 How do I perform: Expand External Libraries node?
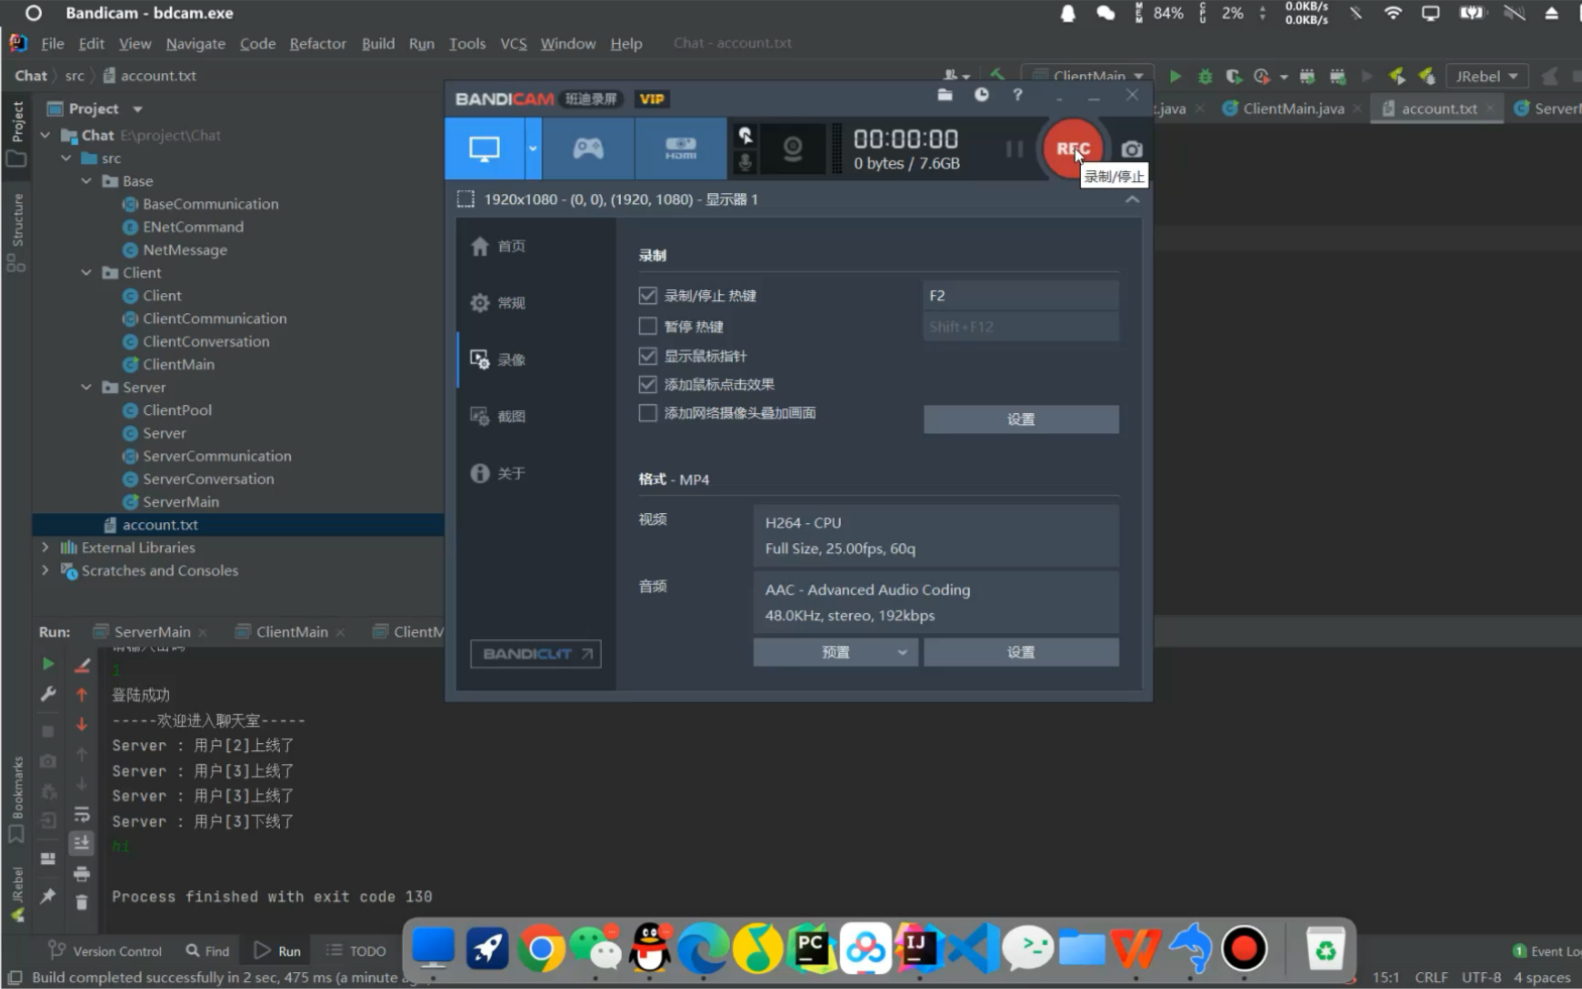pos(45,547)
